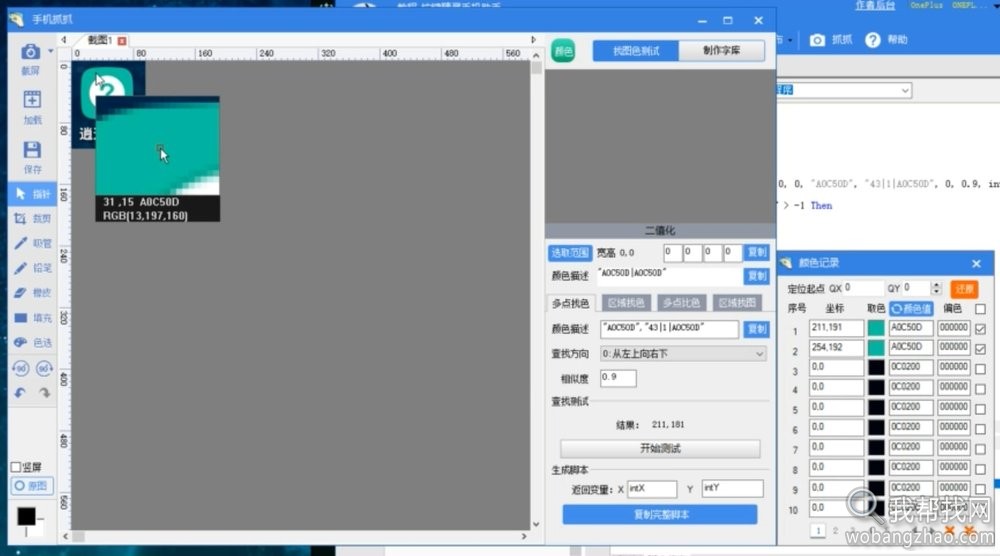This screenshot has width=1000, height=556.
Task: Click row 3 black color swatch
Action: click(x=876, y=368)
